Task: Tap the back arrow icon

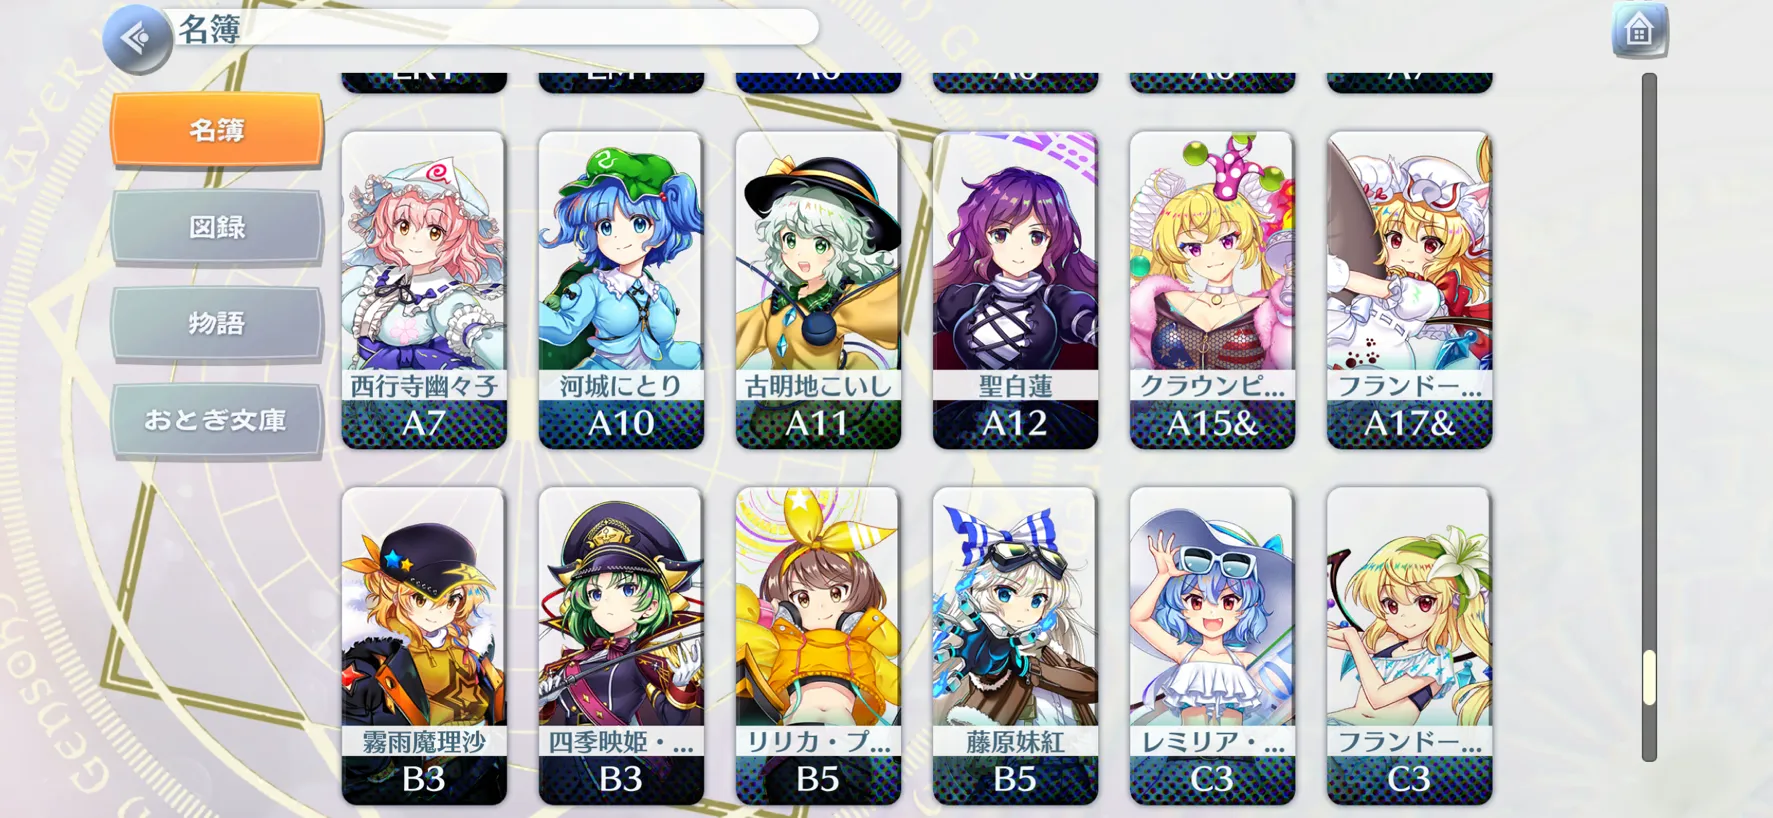Action: (137, 38)
